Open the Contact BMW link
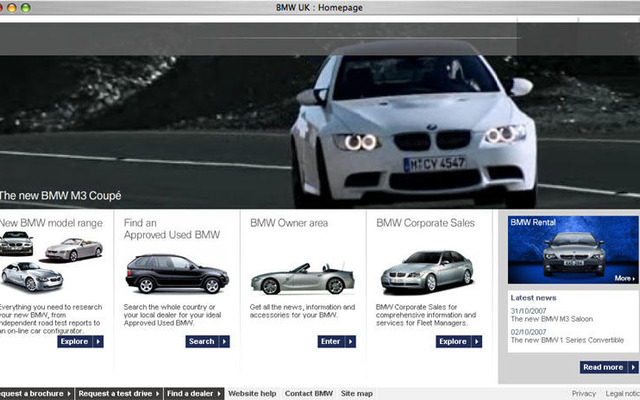The image size is (640, 400). (309, 393)
